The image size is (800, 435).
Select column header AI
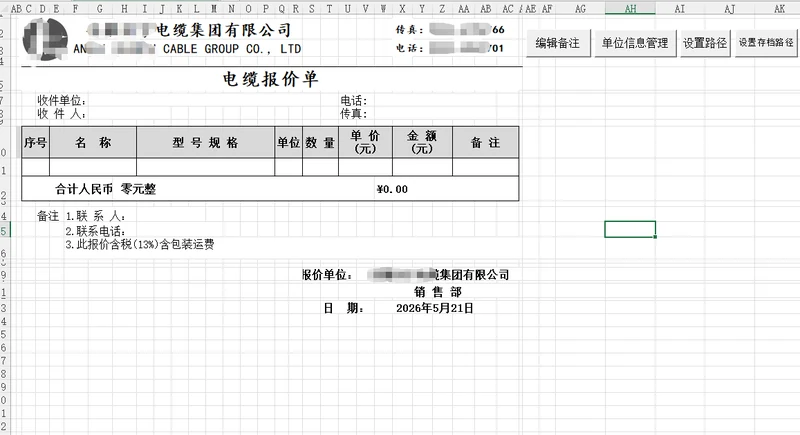(680, 9)
